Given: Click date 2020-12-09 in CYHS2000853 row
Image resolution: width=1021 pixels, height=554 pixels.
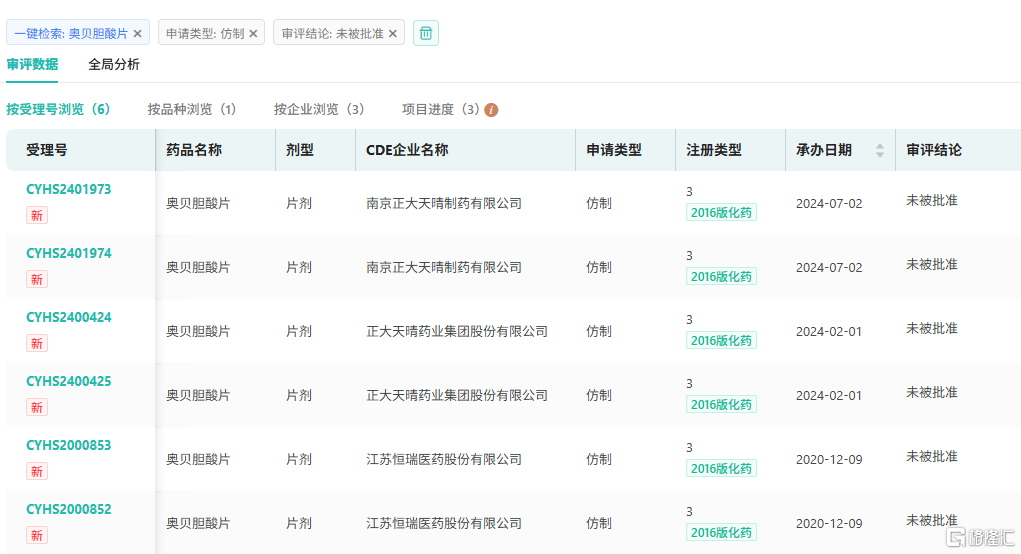Looking at the screenshot, I should coord(829,460).
